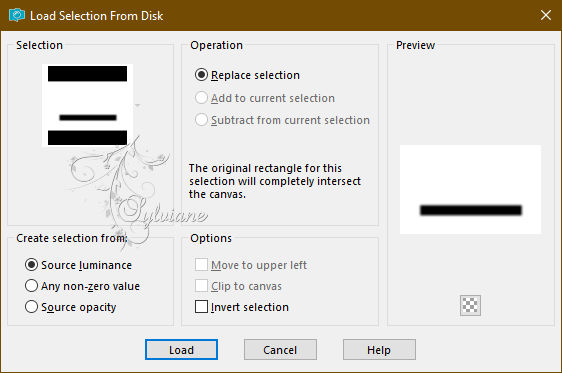This screenshot has height=373, width=562.
Task: Select Replace selection radio button
Action: point(201,75)
